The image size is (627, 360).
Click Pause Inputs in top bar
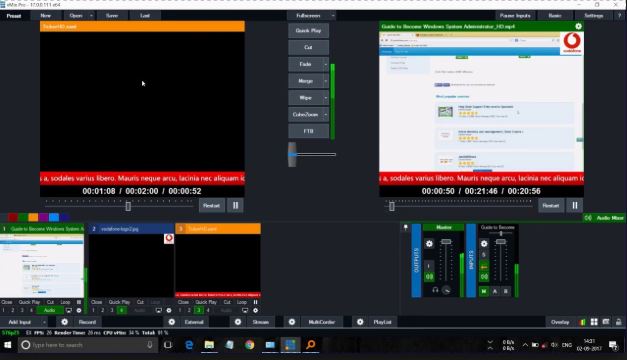tap(515, 16)
